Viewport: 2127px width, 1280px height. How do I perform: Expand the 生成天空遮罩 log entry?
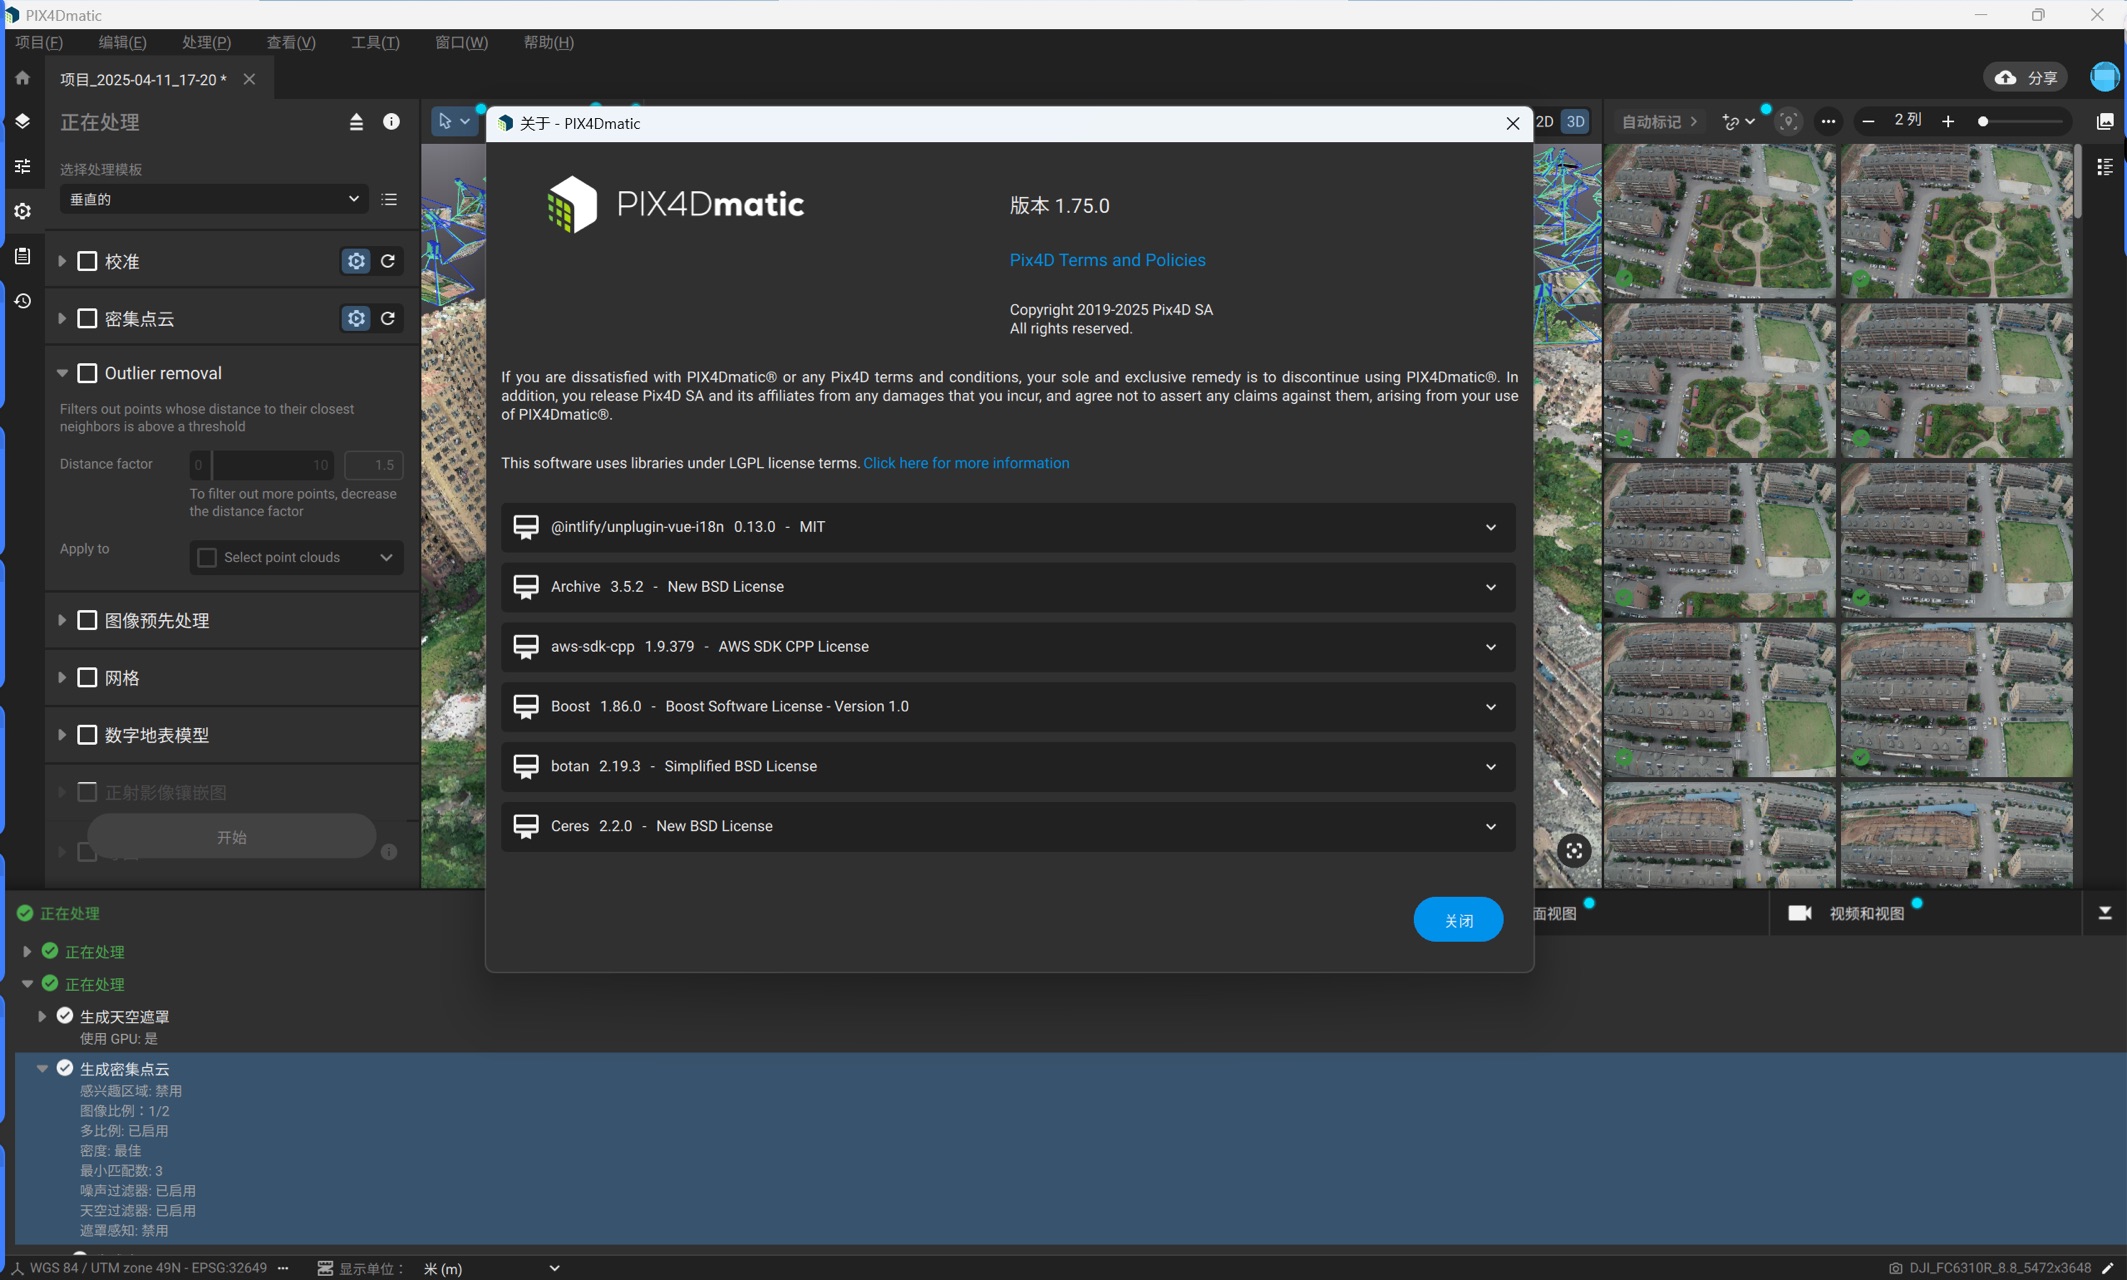(42, 1016)
